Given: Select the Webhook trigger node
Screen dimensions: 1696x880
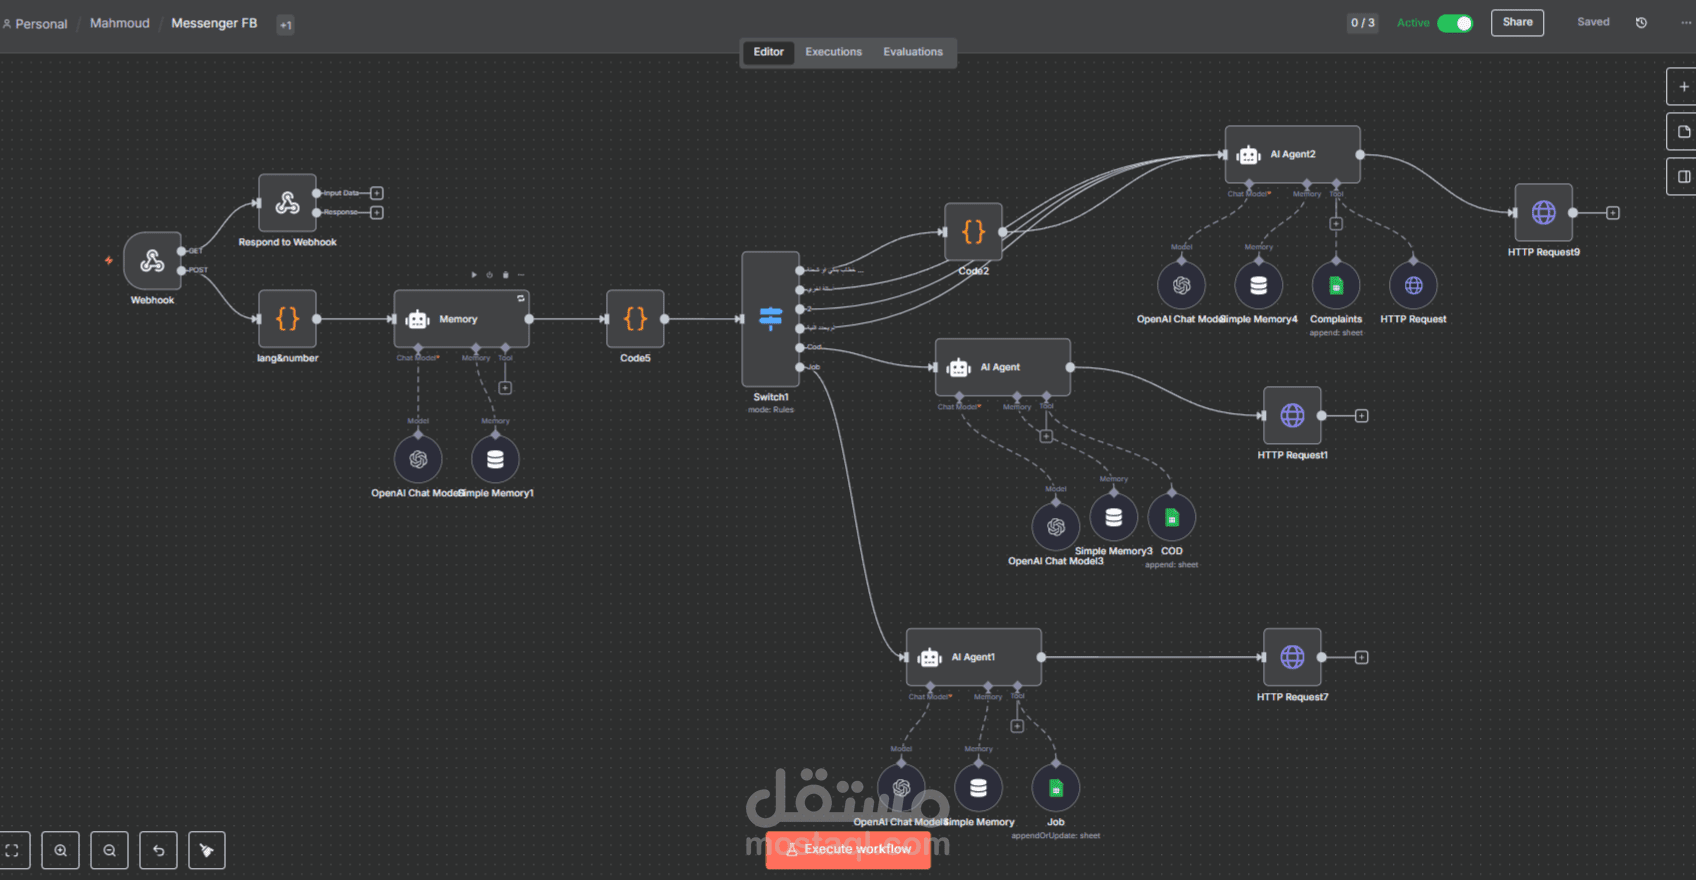Looking at the screenshot, I should click(x=152, y=261).
